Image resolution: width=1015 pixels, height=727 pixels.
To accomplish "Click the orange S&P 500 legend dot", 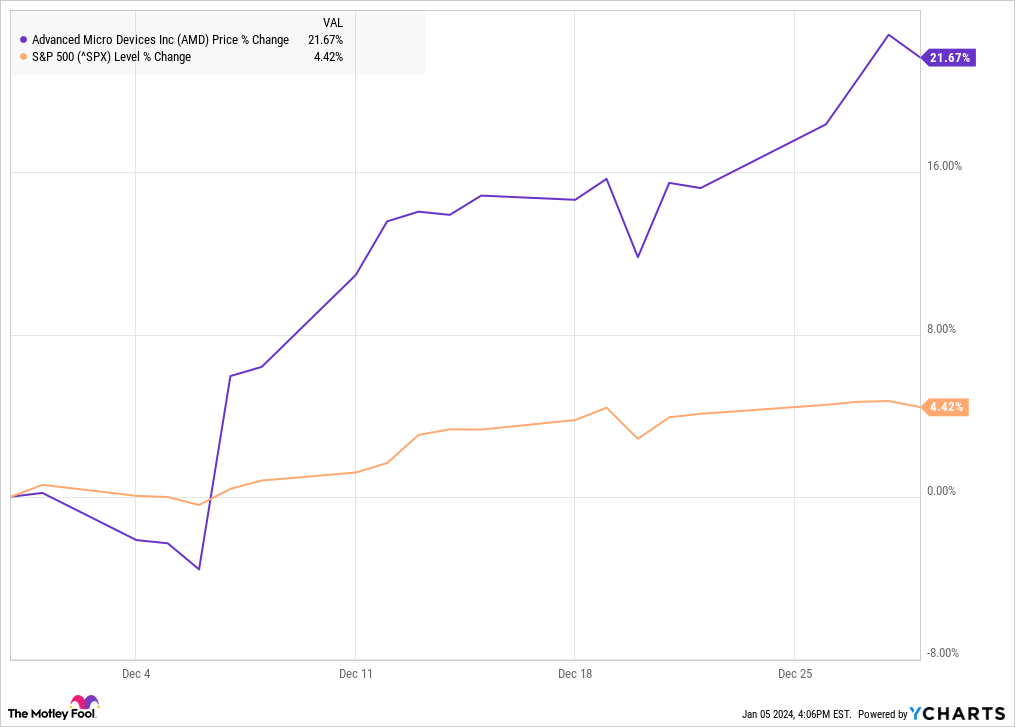I will (24, 57).
